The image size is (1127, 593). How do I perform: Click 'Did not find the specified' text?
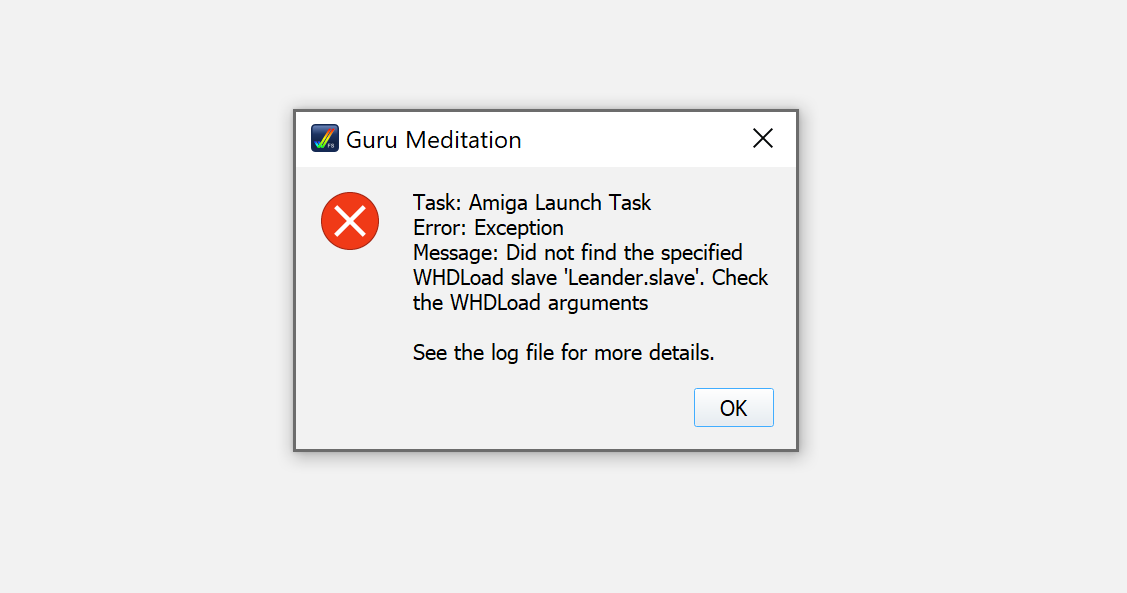pos(624,253)
